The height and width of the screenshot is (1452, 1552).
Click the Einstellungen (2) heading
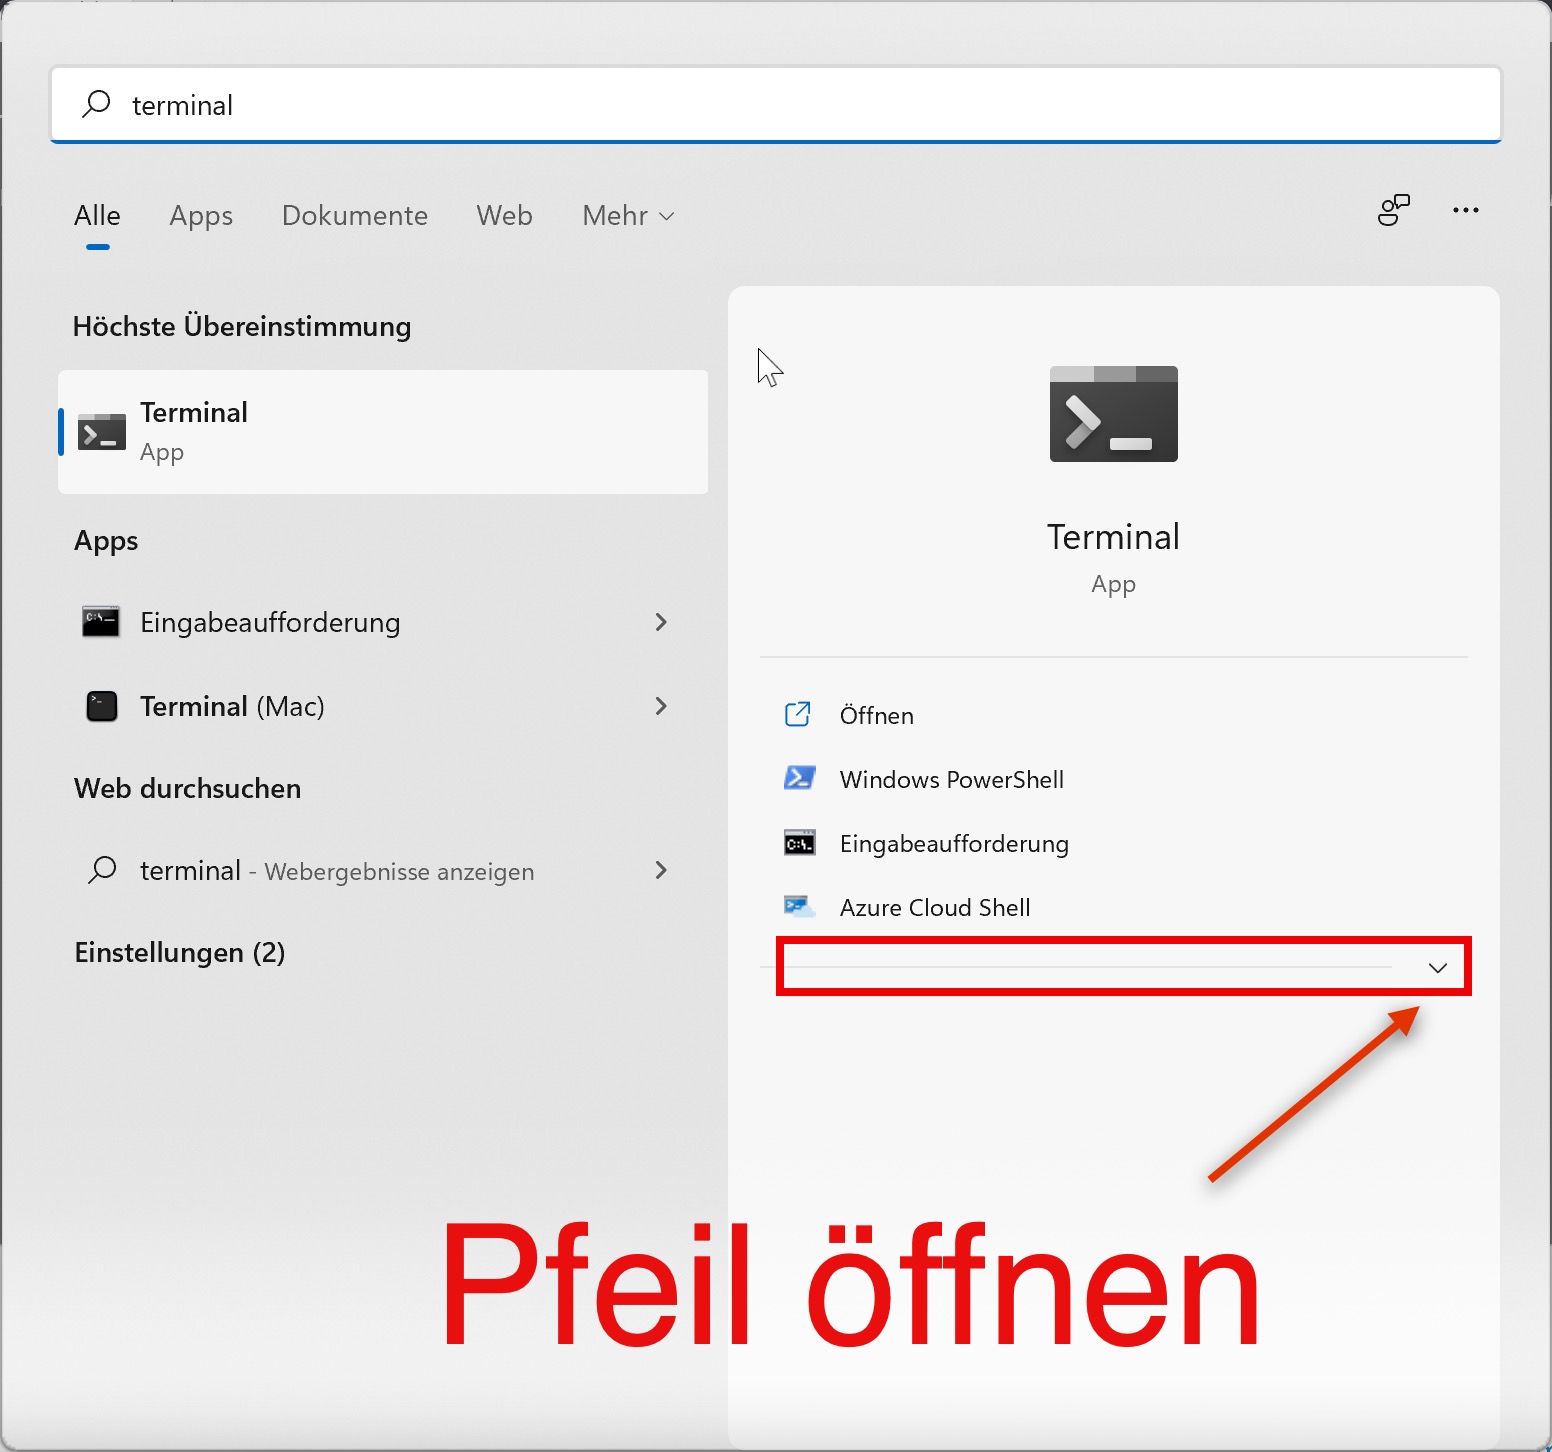coord(180,952)
